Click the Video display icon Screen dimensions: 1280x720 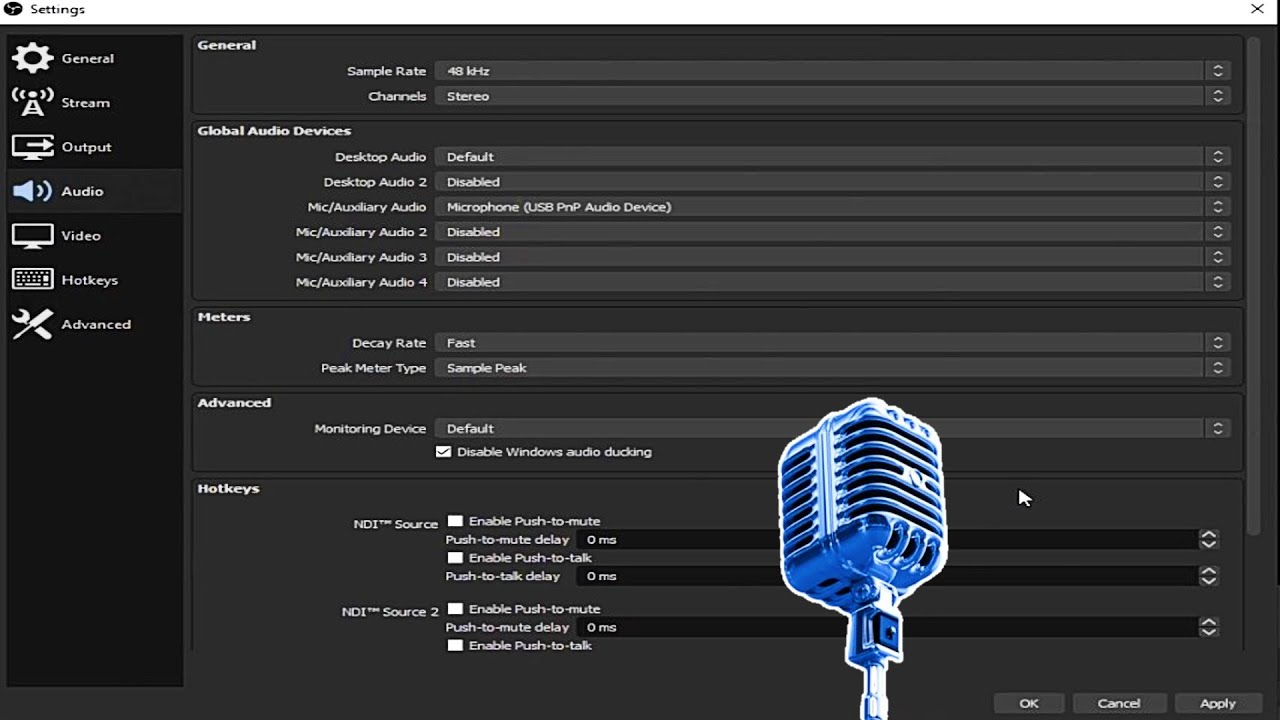click(x=32, y=236)
